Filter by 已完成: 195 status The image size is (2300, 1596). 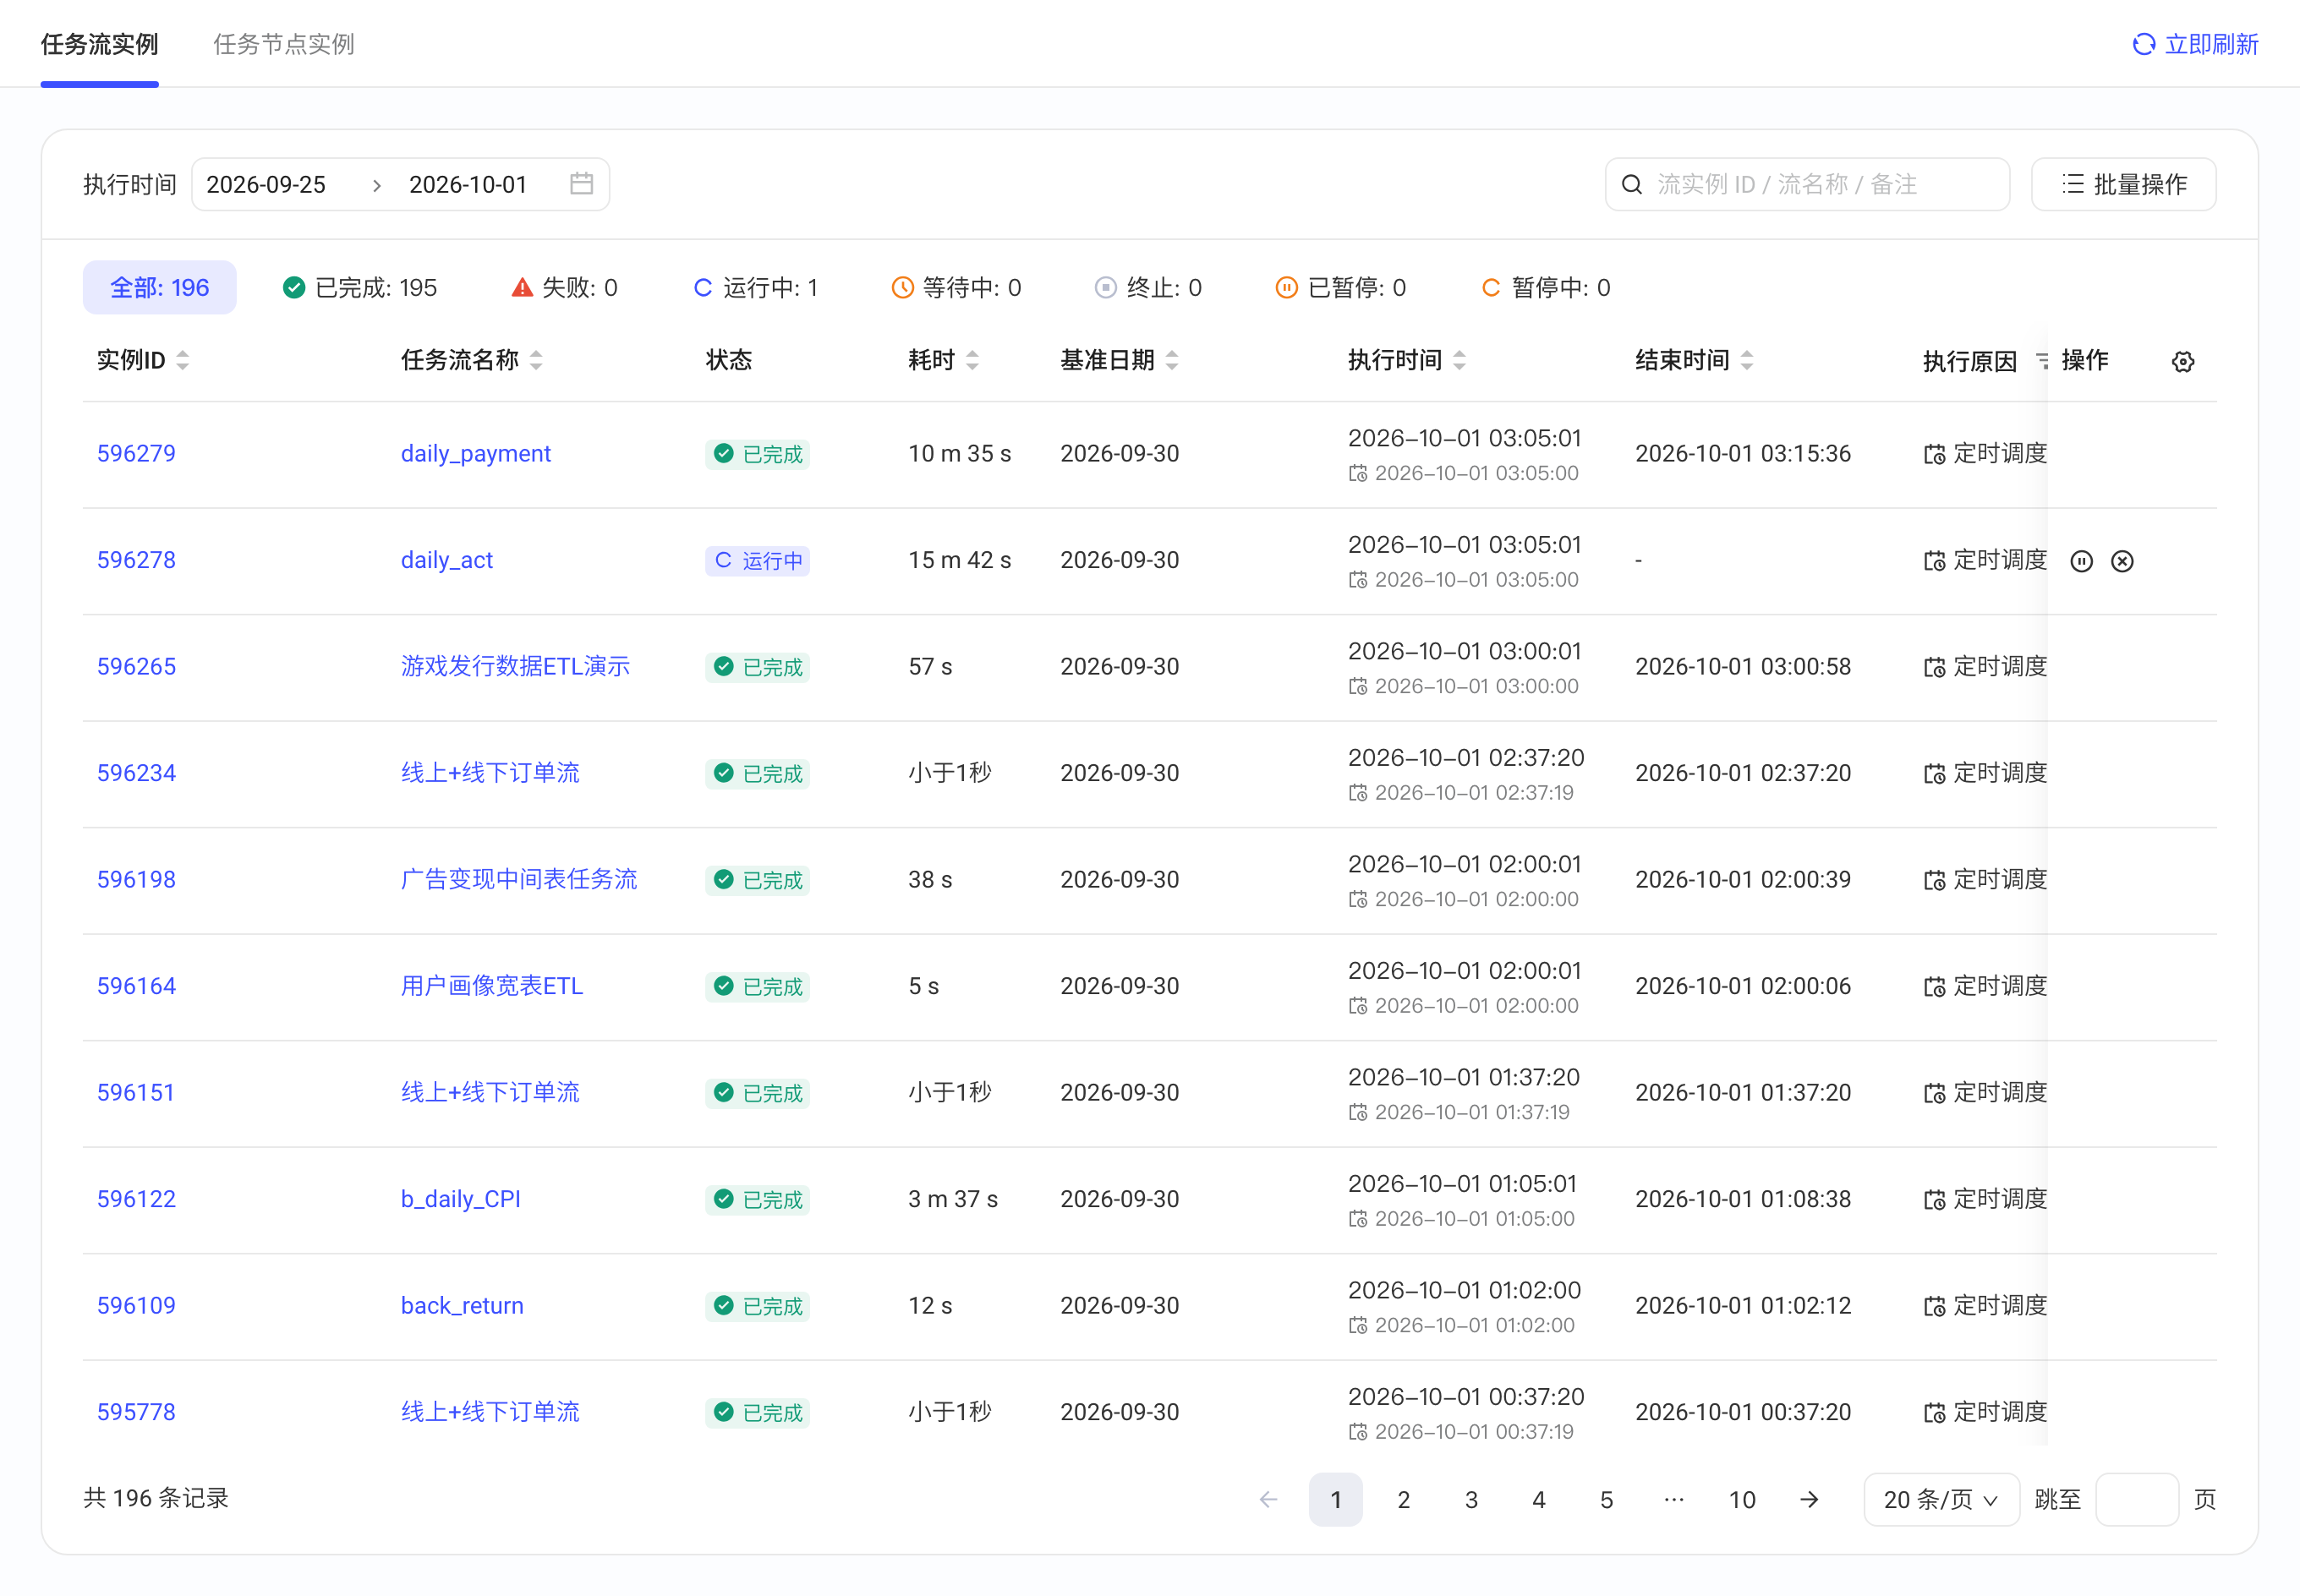tap(360, 288)
